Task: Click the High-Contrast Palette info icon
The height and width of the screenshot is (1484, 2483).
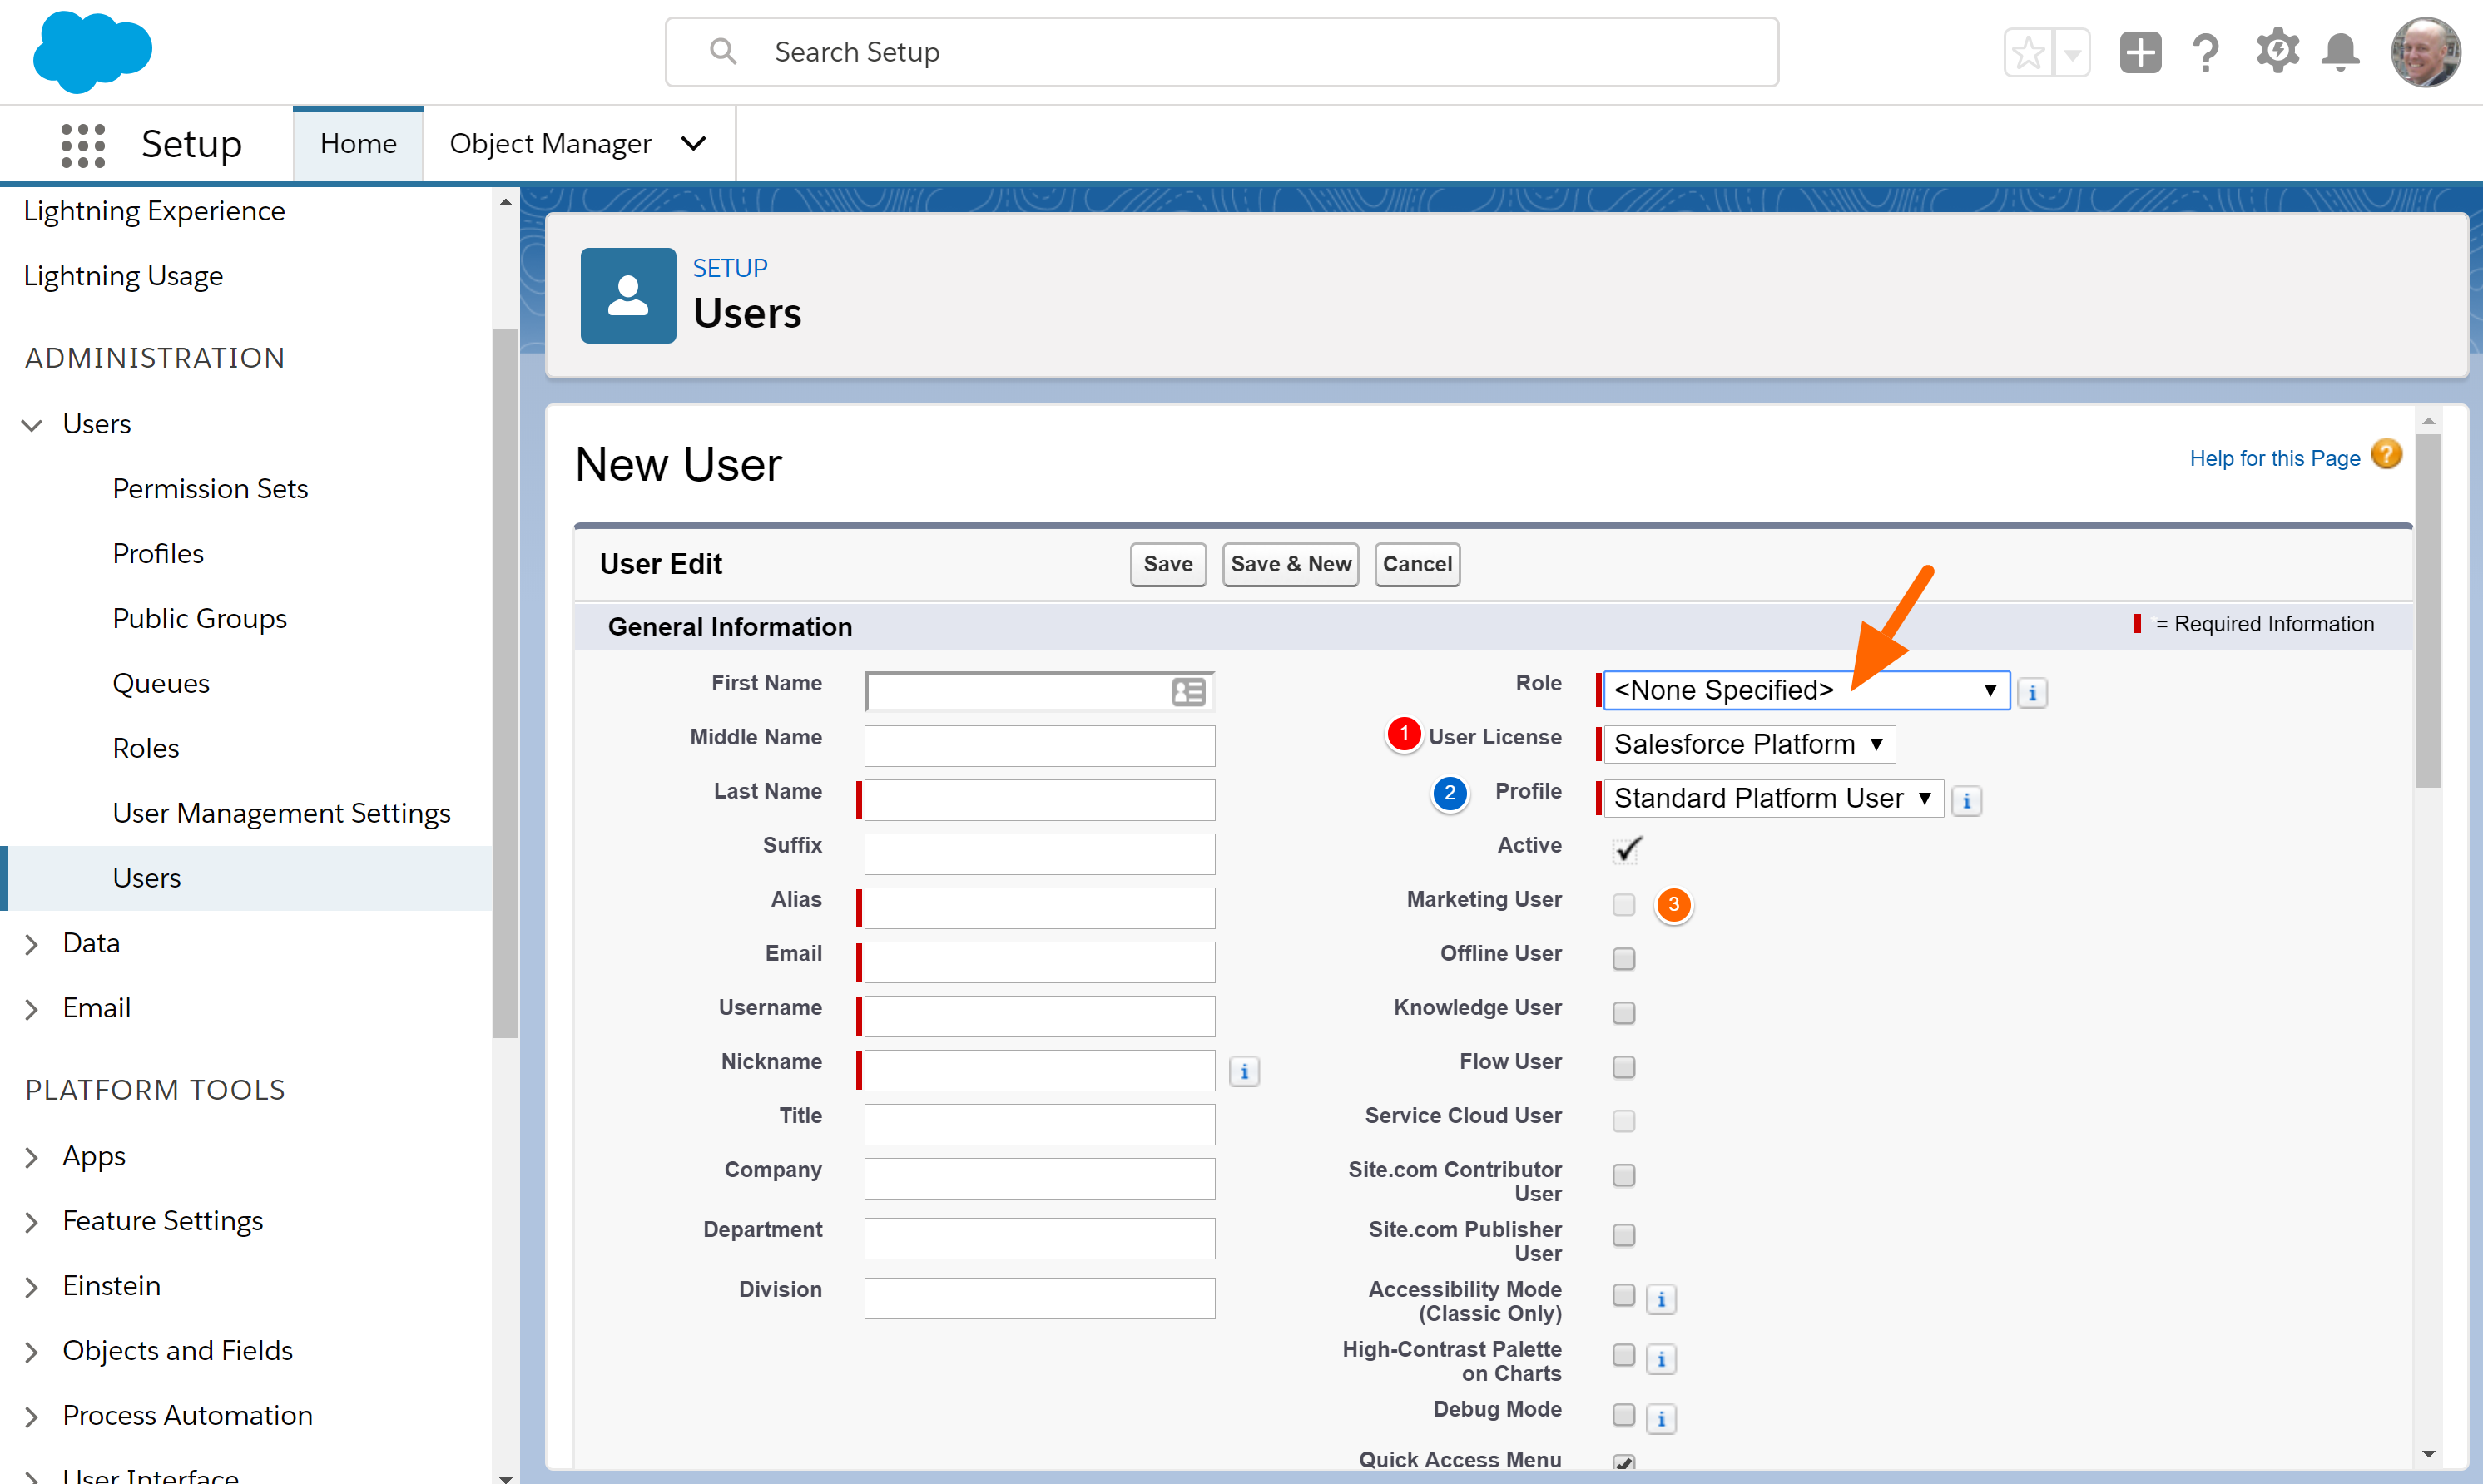Action: click(1661, 1359)
